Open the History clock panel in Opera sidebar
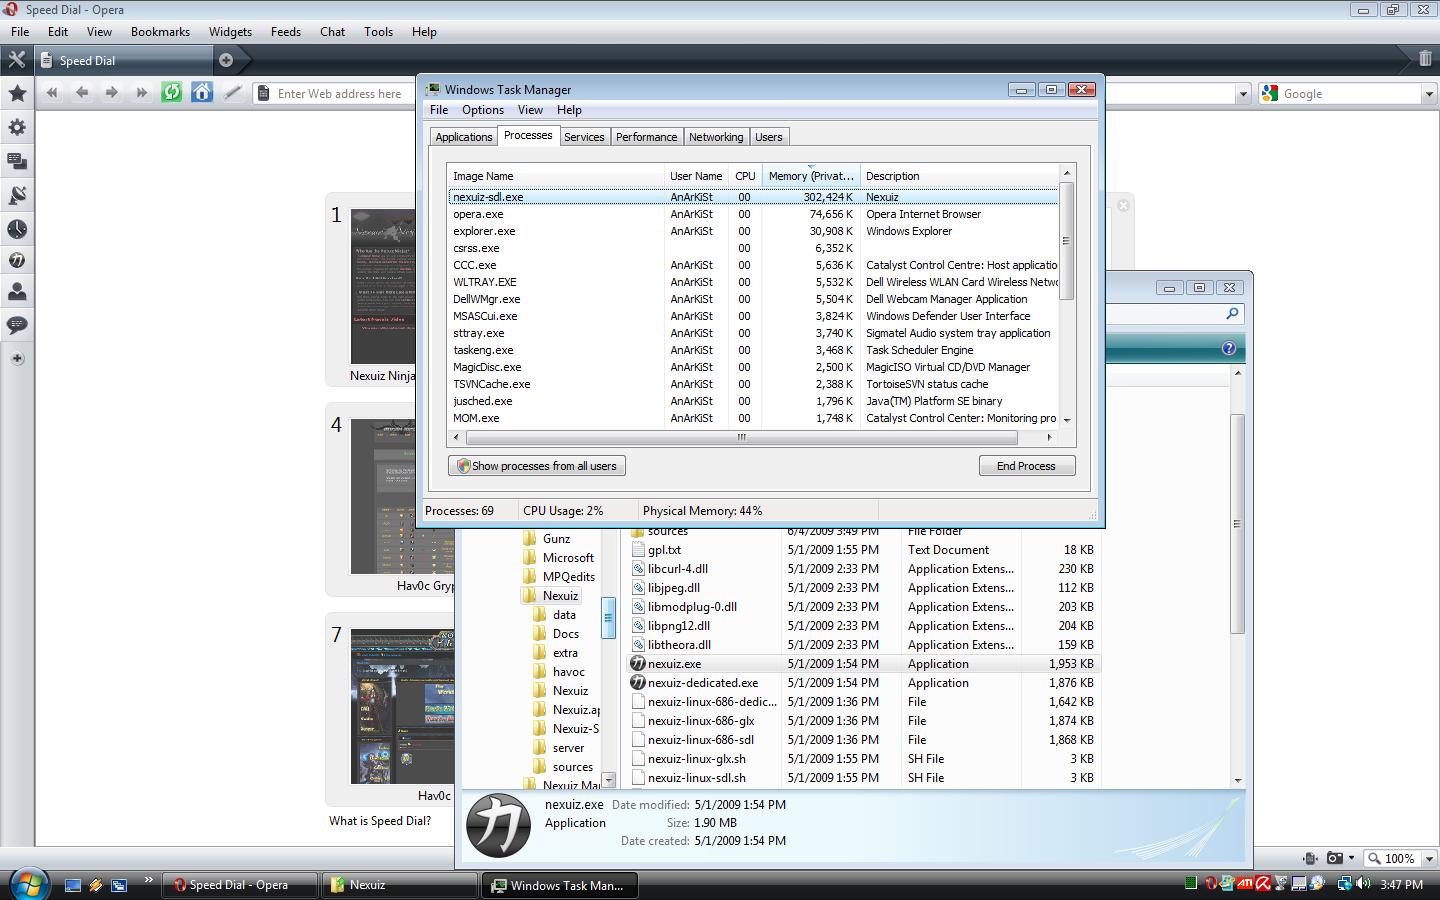Viewport: 1440px width, 900px height. pos(17,229)
